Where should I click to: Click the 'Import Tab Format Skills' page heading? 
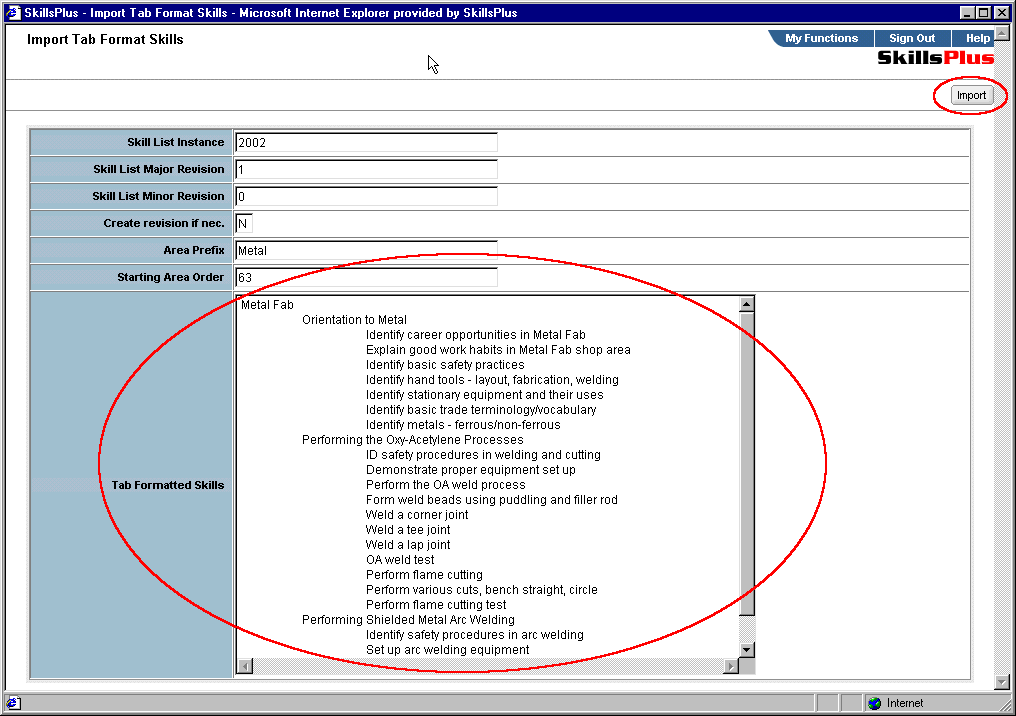pyautogui.click(x=105, y=40)
